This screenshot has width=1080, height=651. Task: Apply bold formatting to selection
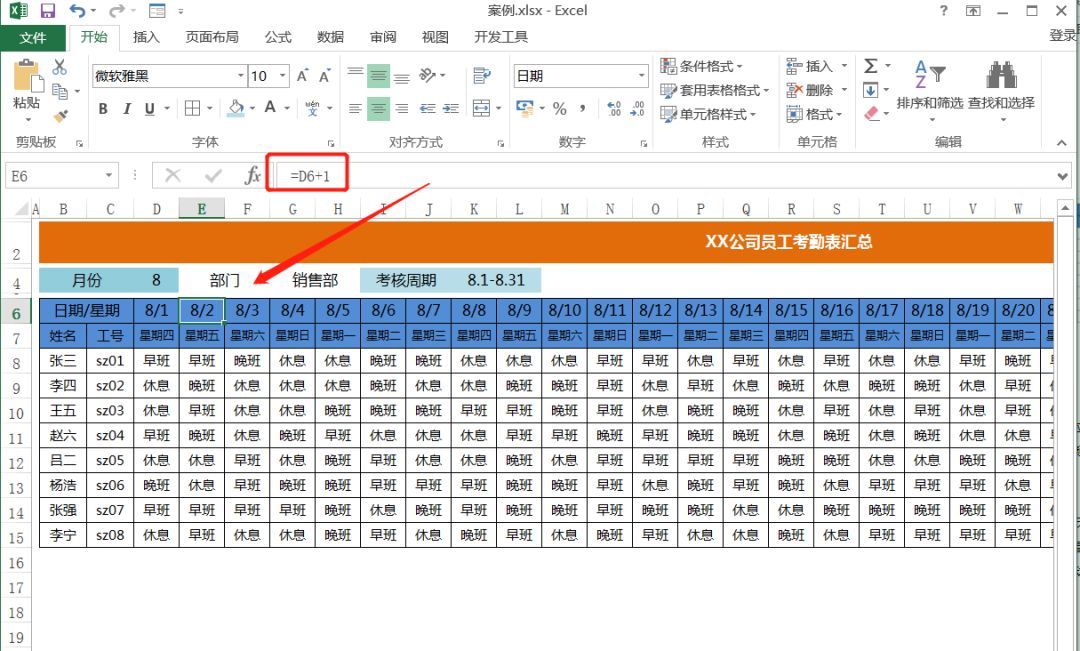click(x=103, y=110)
